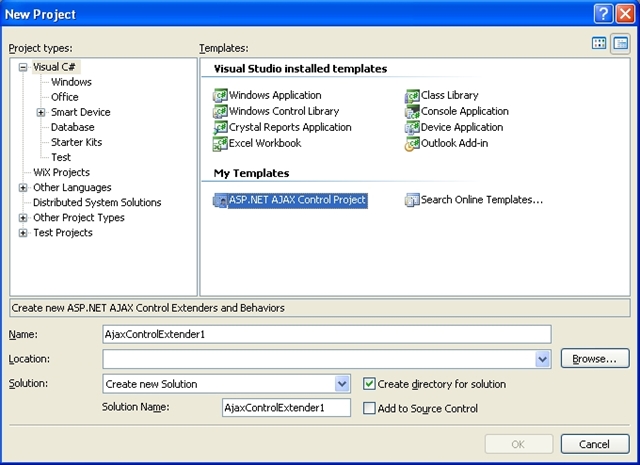The width and height of the screenshot is (640, 465).
Task: Switch templates view to small icons
Action: click(620, 43)
